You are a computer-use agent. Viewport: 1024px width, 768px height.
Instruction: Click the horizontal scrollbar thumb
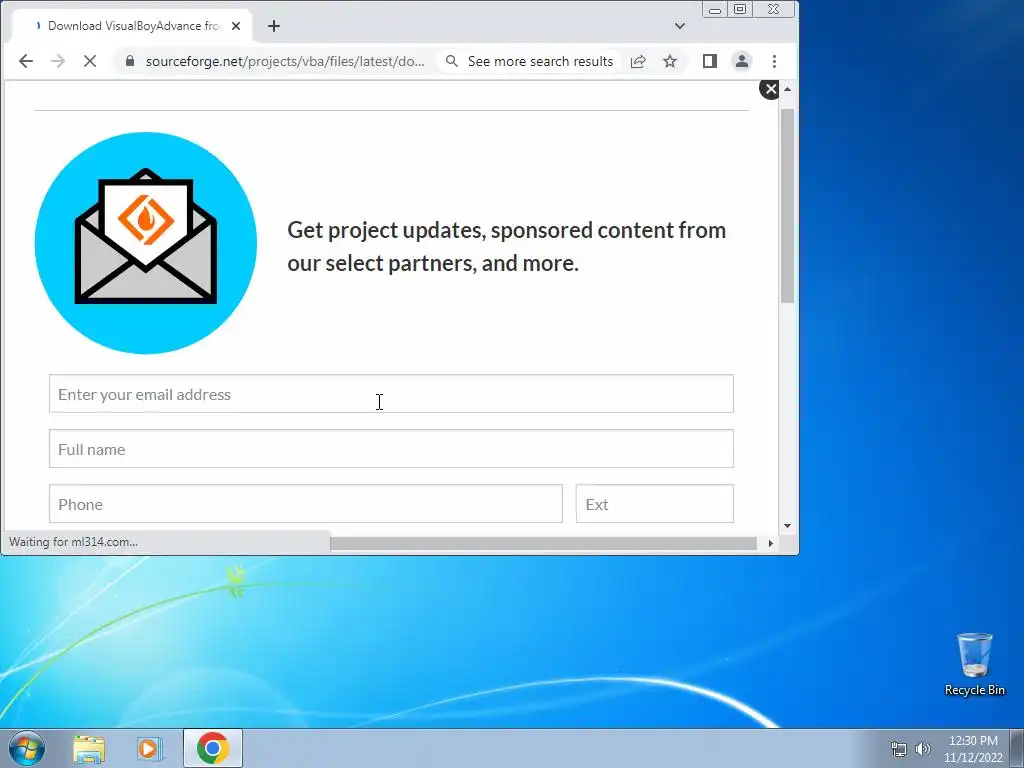click(x=543, y=543)
